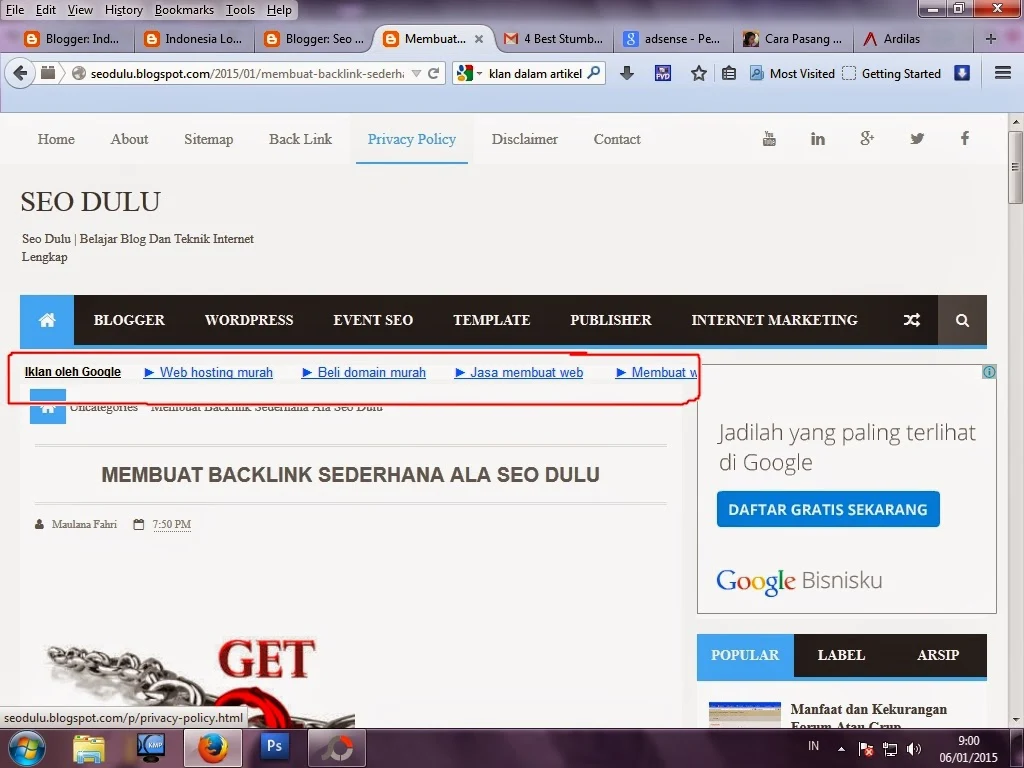This screenshot has height=768, width=1024.
Task: Bookmark this page with the star icon
Action: [x=699, y=73]
